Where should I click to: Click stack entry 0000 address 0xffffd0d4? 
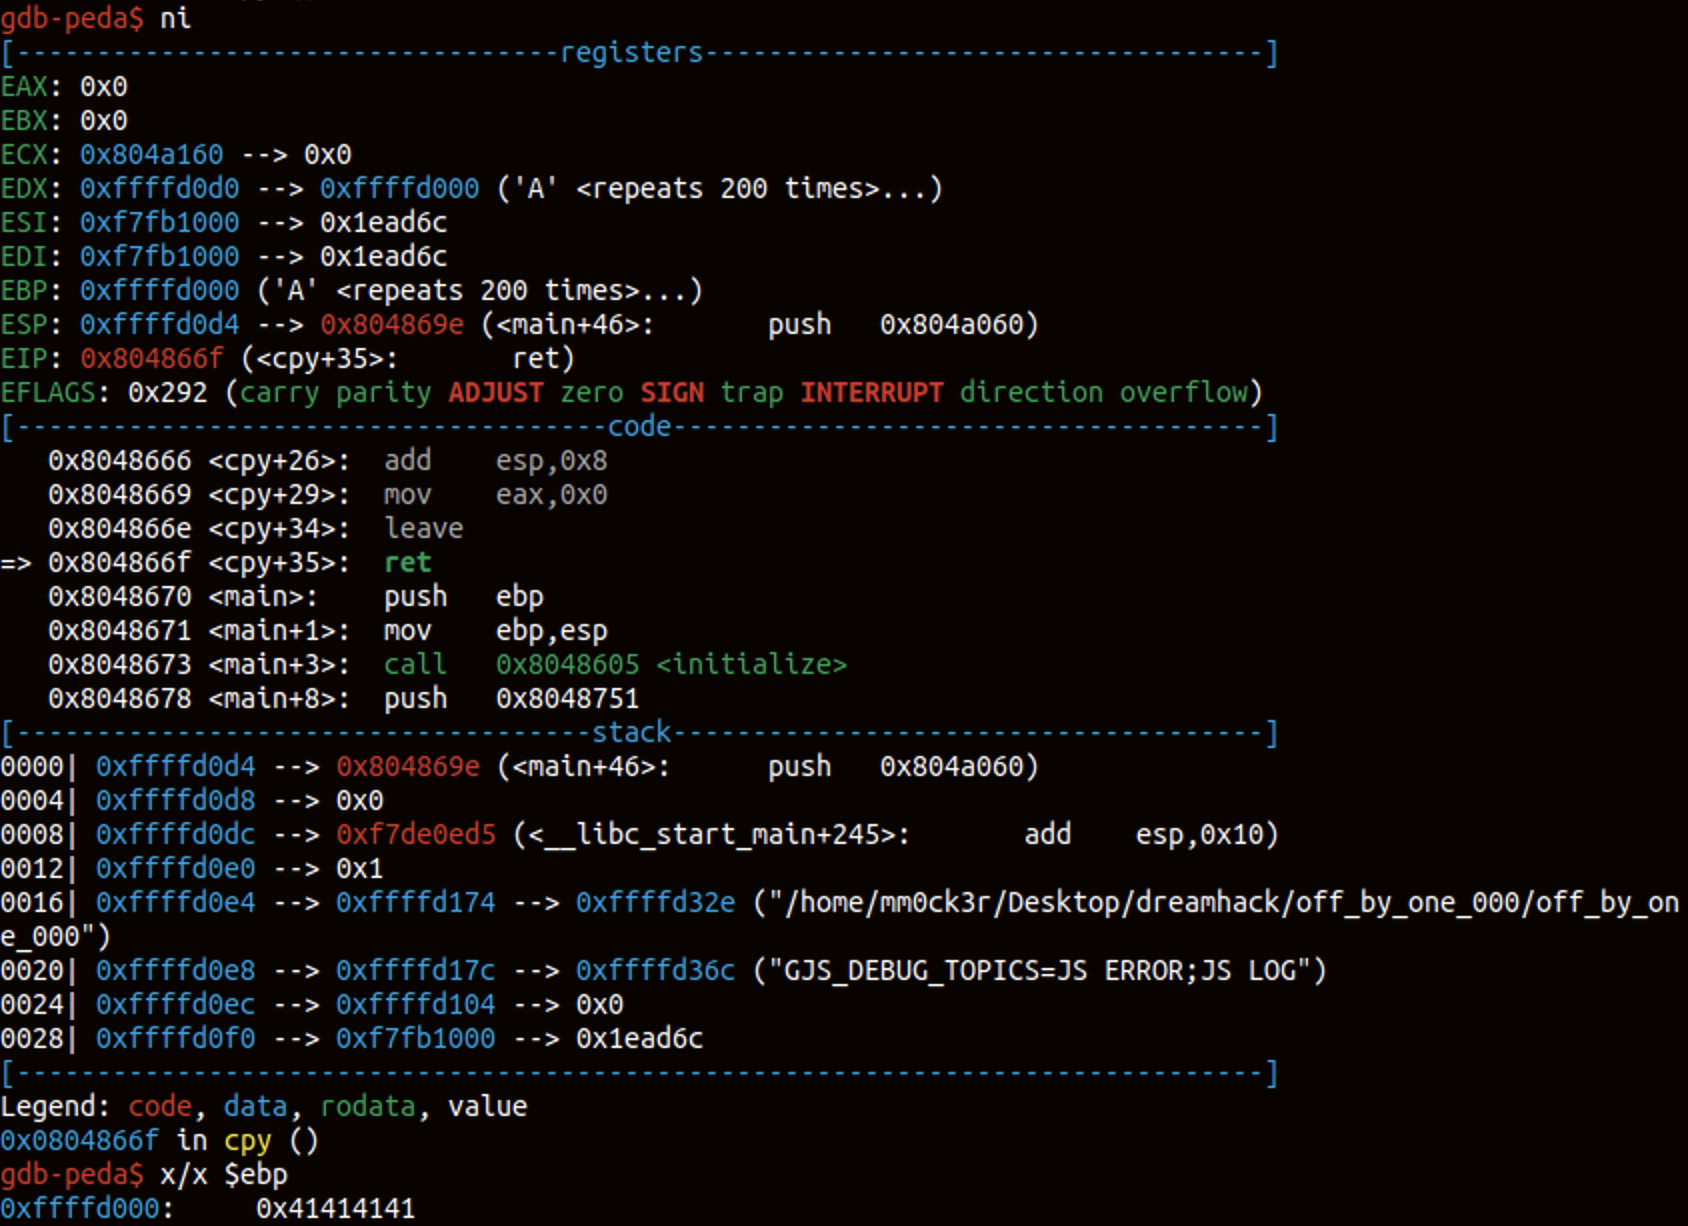coord(176,767)
